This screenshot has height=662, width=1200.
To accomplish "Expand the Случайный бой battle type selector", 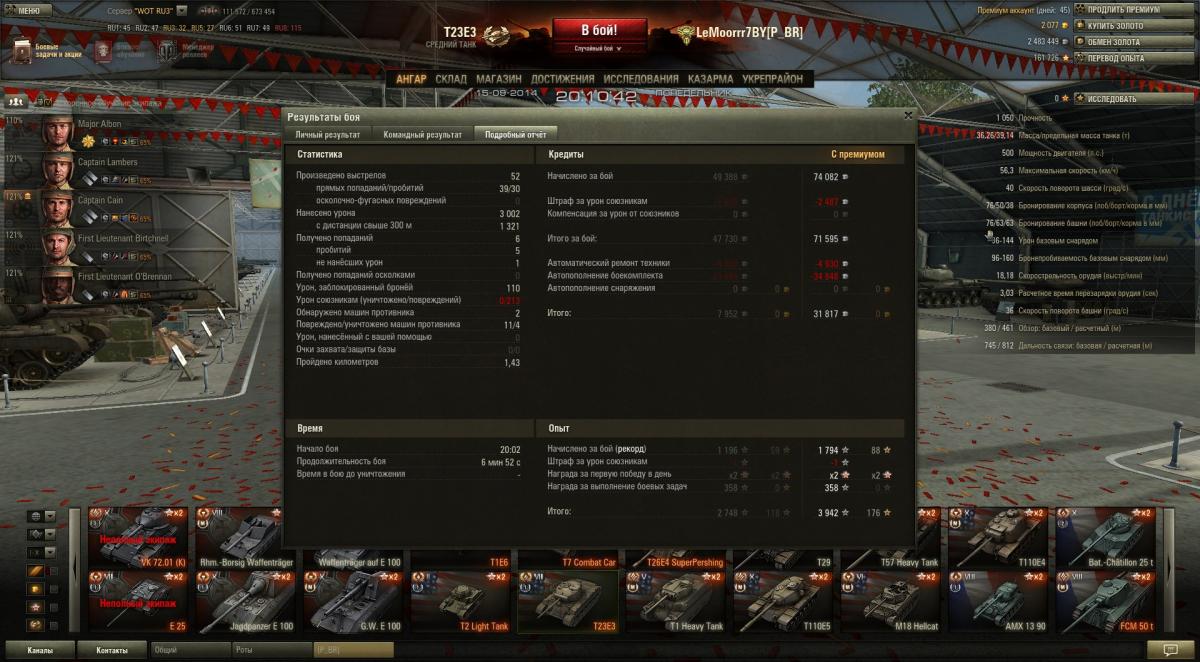I will (600, 48).
